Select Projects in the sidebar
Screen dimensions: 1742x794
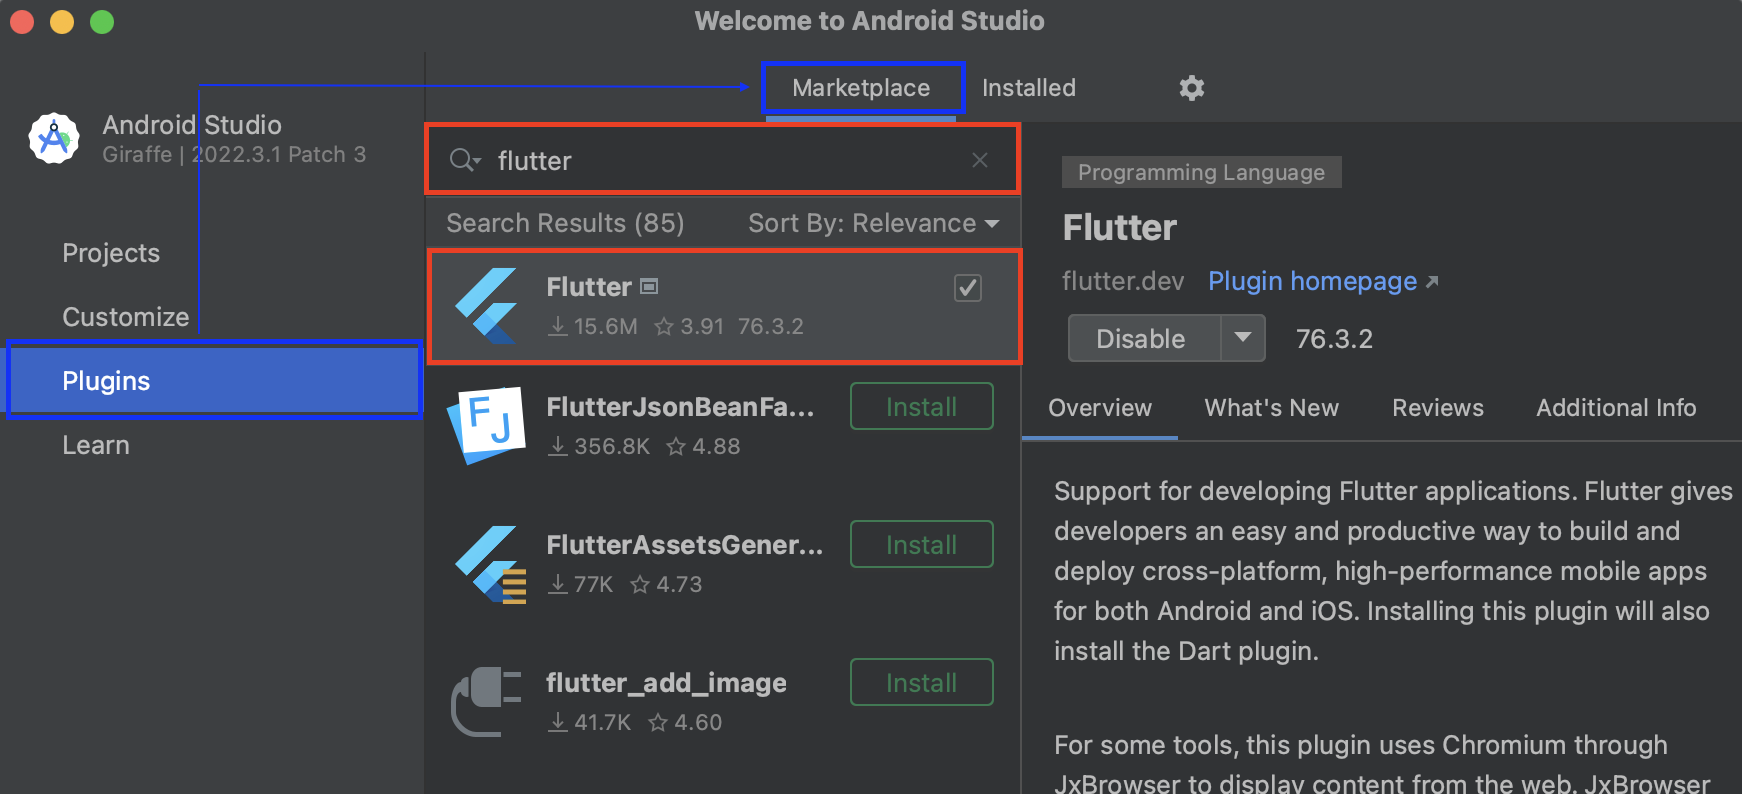[111, 253]
